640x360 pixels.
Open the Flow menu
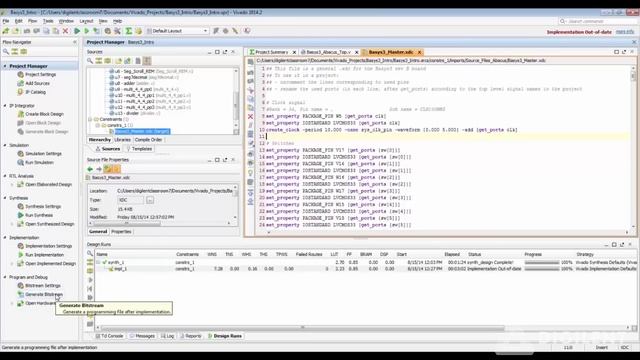pos(32,21)
